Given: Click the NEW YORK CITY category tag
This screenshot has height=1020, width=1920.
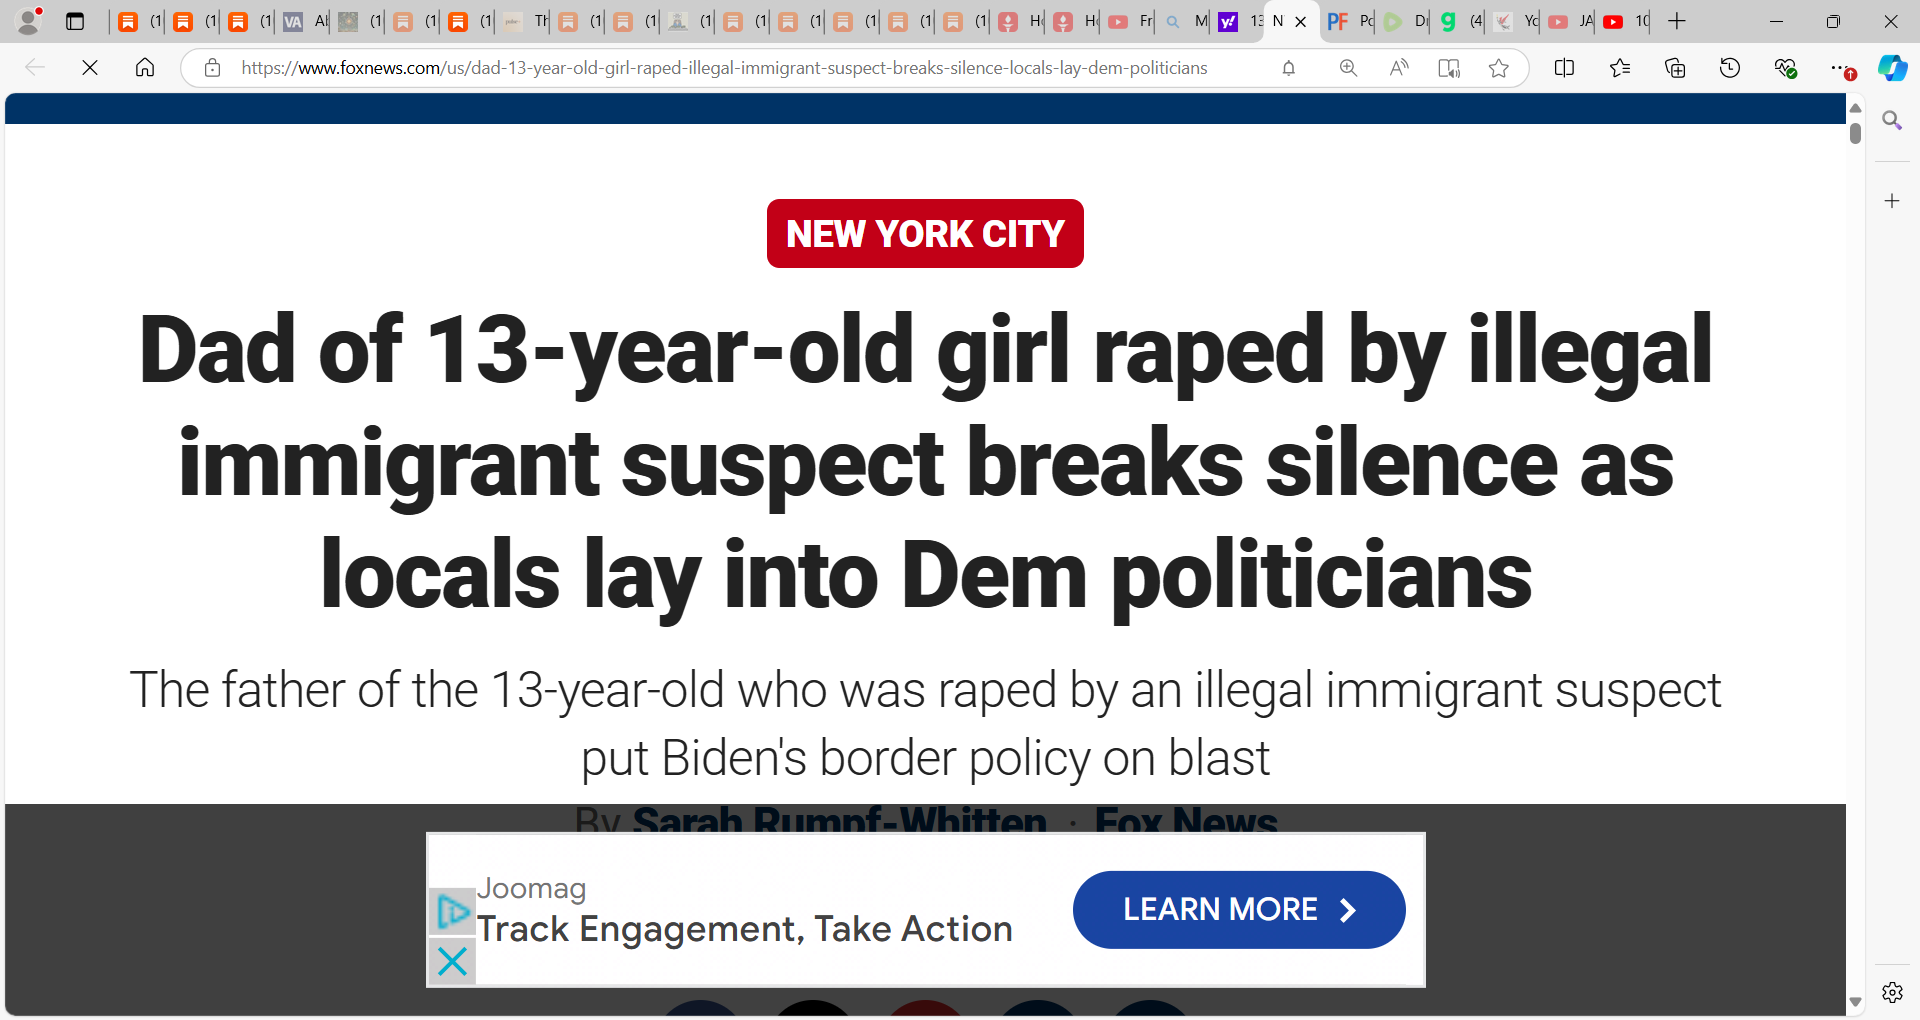Looking at the screenshot, I should 925,233.
